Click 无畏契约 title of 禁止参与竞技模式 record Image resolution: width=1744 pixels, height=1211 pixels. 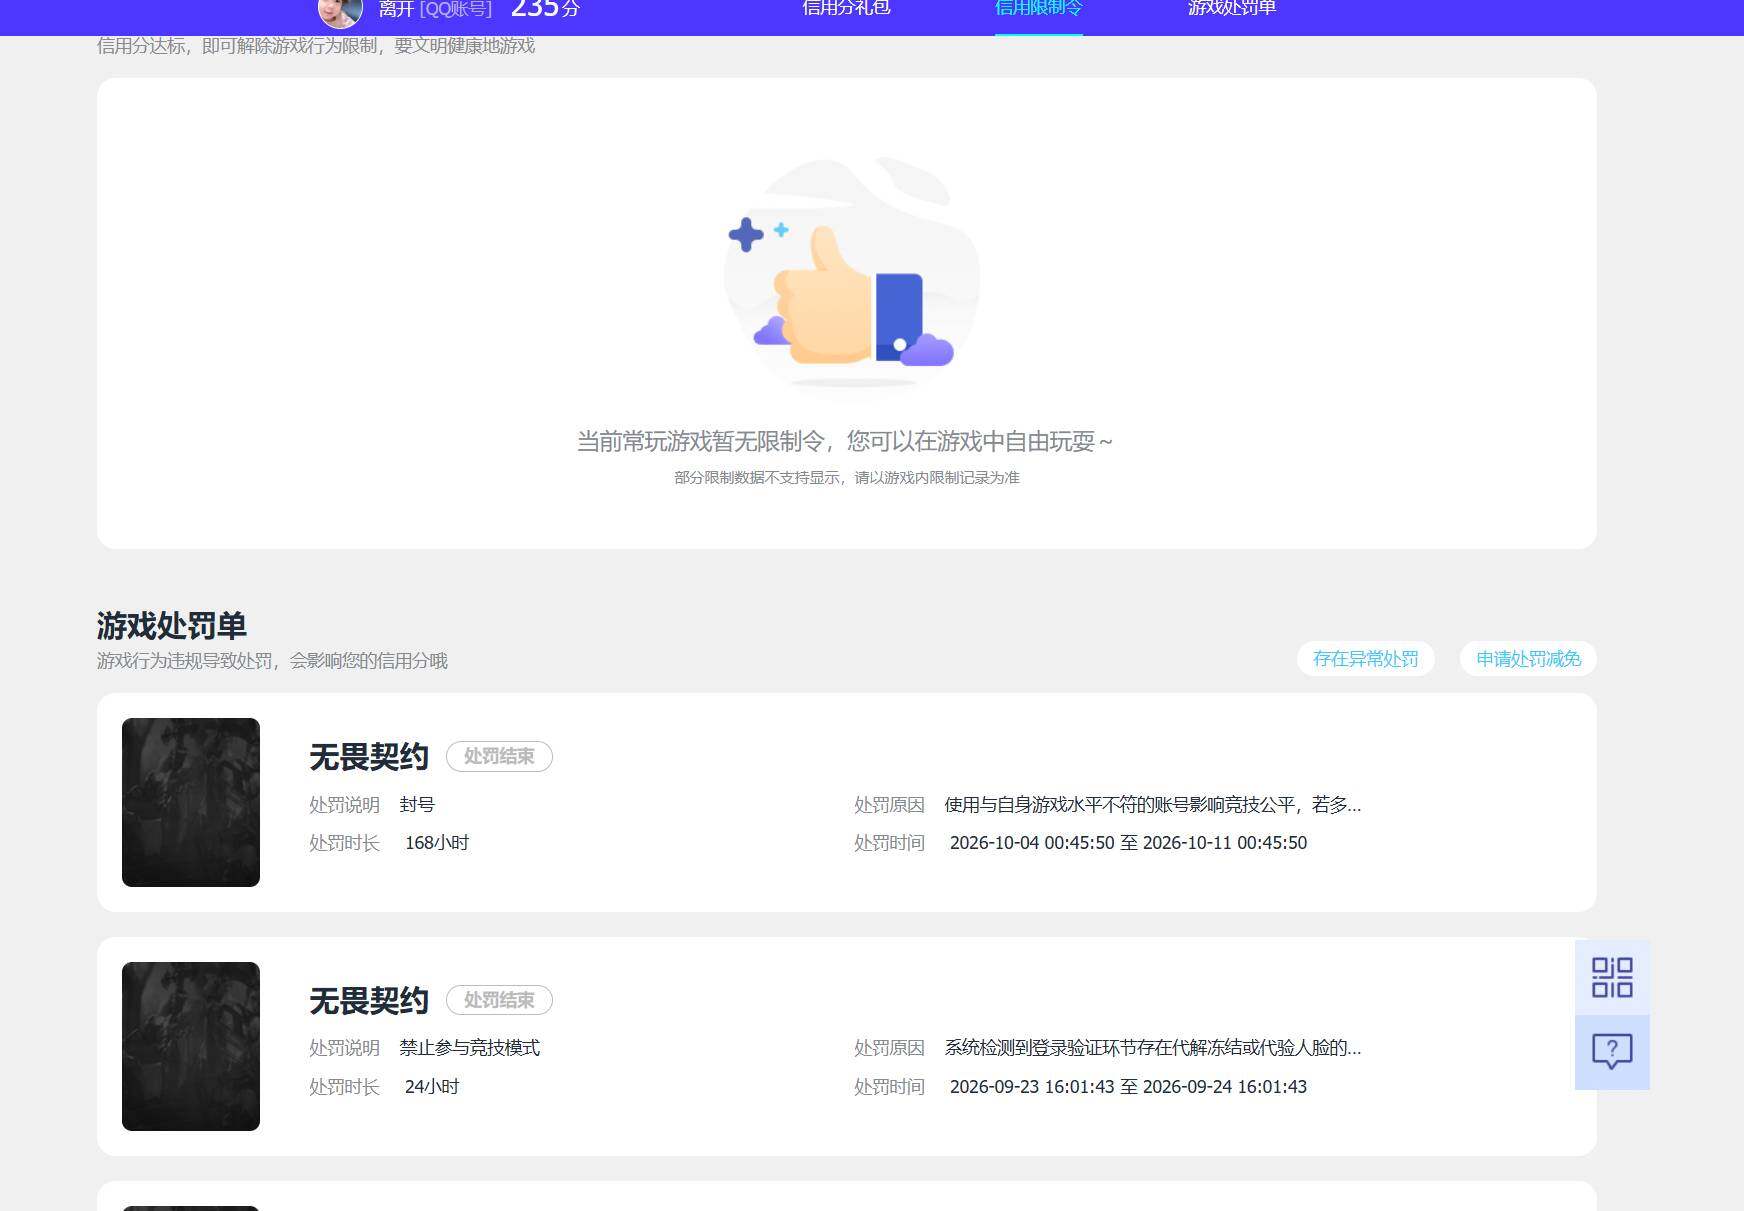coord(369,1001)
